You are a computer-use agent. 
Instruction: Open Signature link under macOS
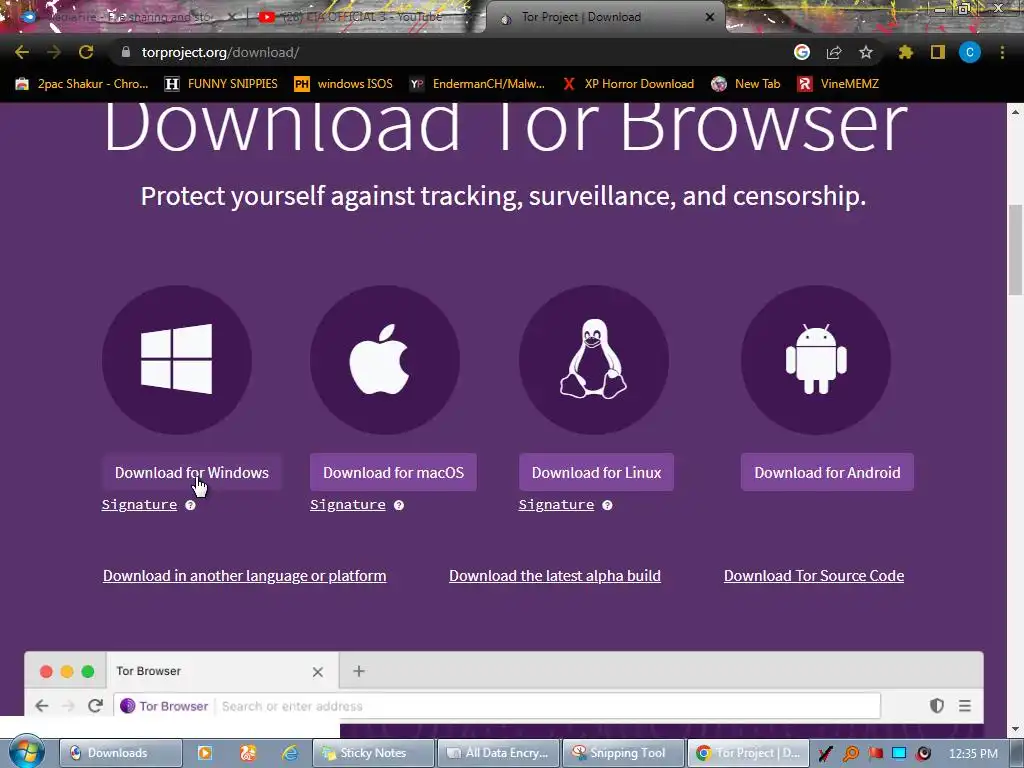[x=347, y=505]
